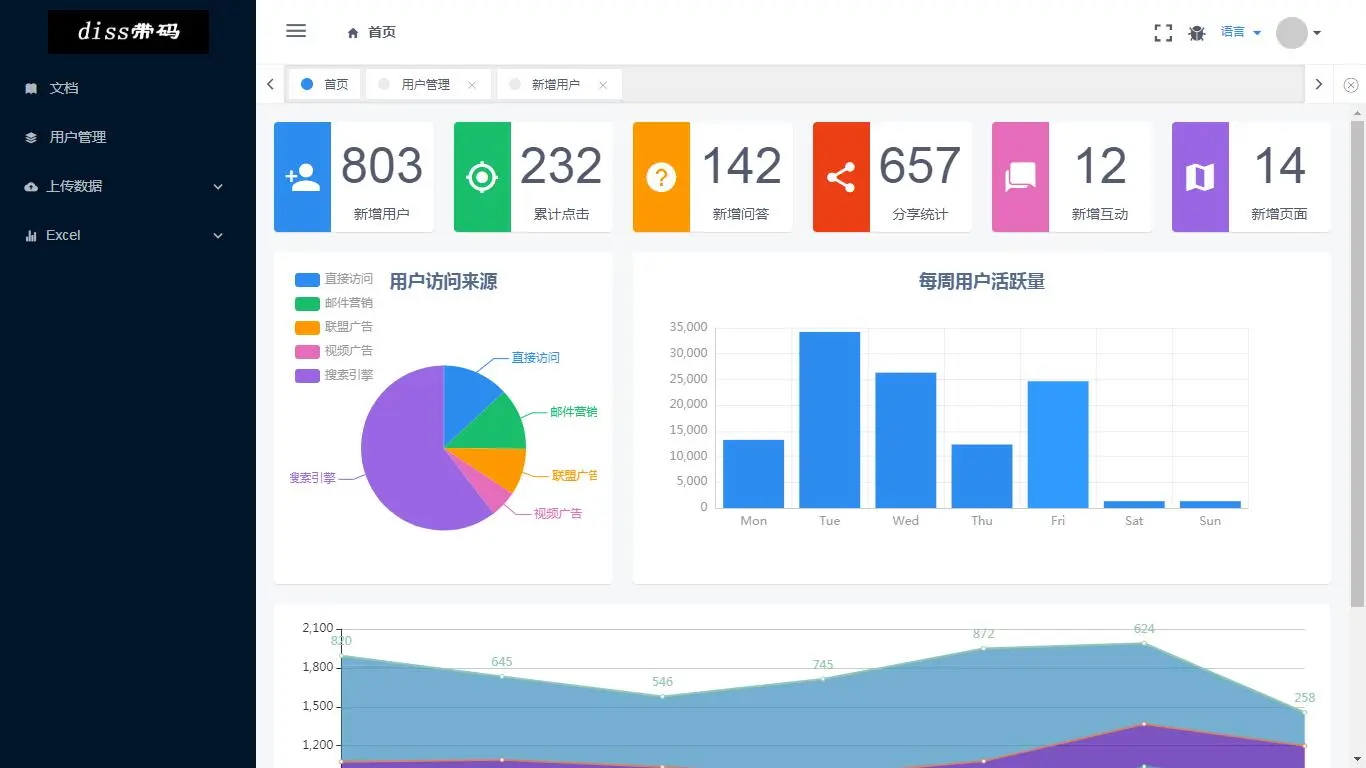Screen dimensions: 1366x768
Task: Click the pink chat icon on 新增互动 card
Action: pyautogui.click(x=1020, y=177)
